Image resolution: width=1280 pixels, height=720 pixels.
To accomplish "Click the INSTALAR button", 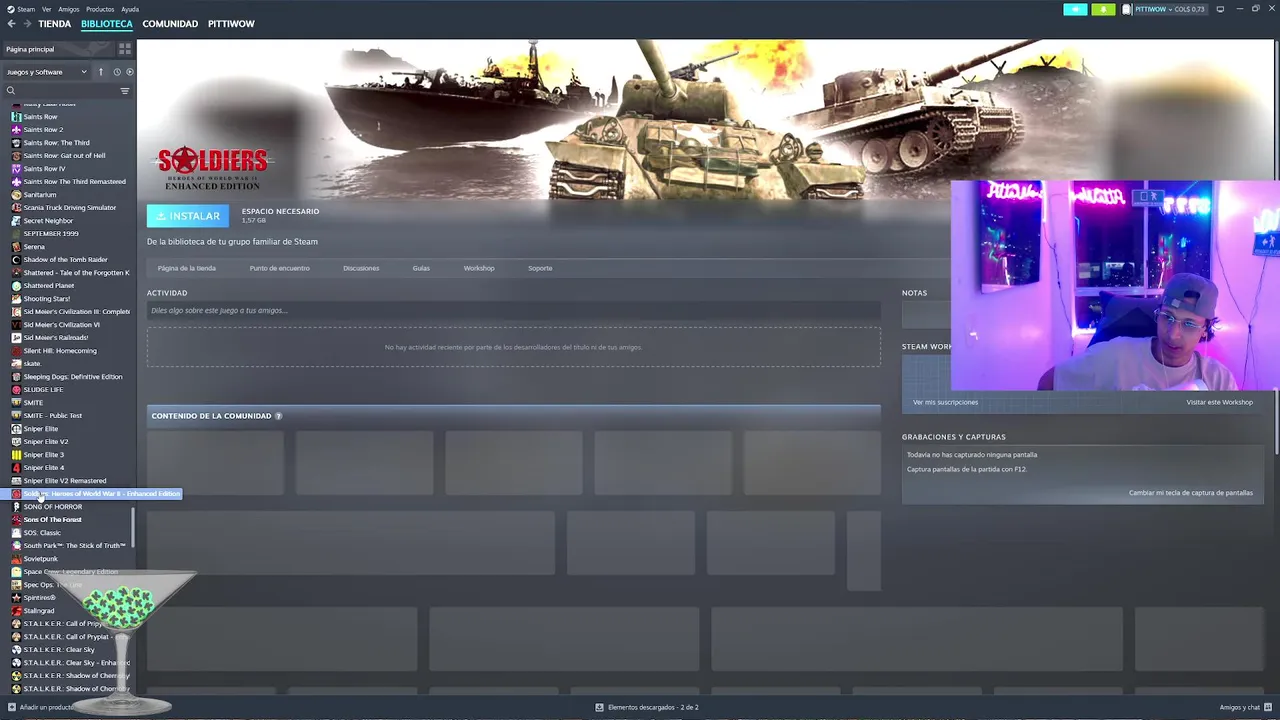I will point(188,216).
